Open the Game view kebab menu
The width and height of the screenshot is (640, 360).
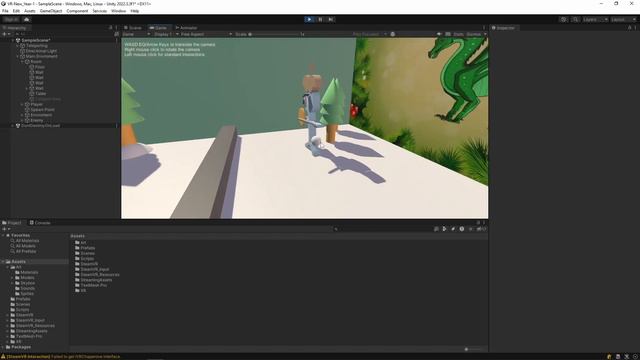click(484, 28)
